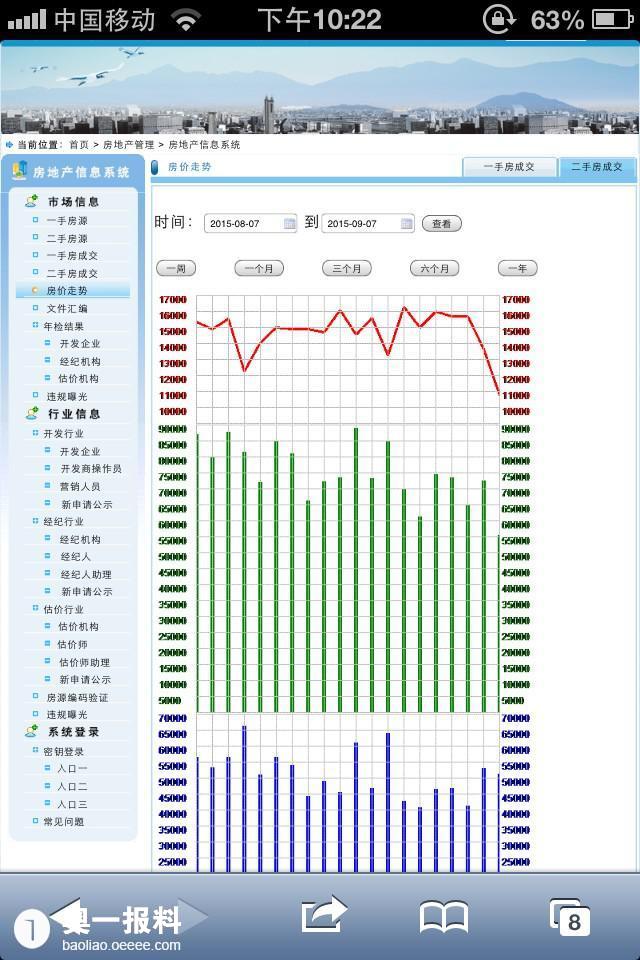Open 开发企业 under 年检结果
Image resolution: width=640 pixels, height=960 pixels.
click(x=80, y=343)
